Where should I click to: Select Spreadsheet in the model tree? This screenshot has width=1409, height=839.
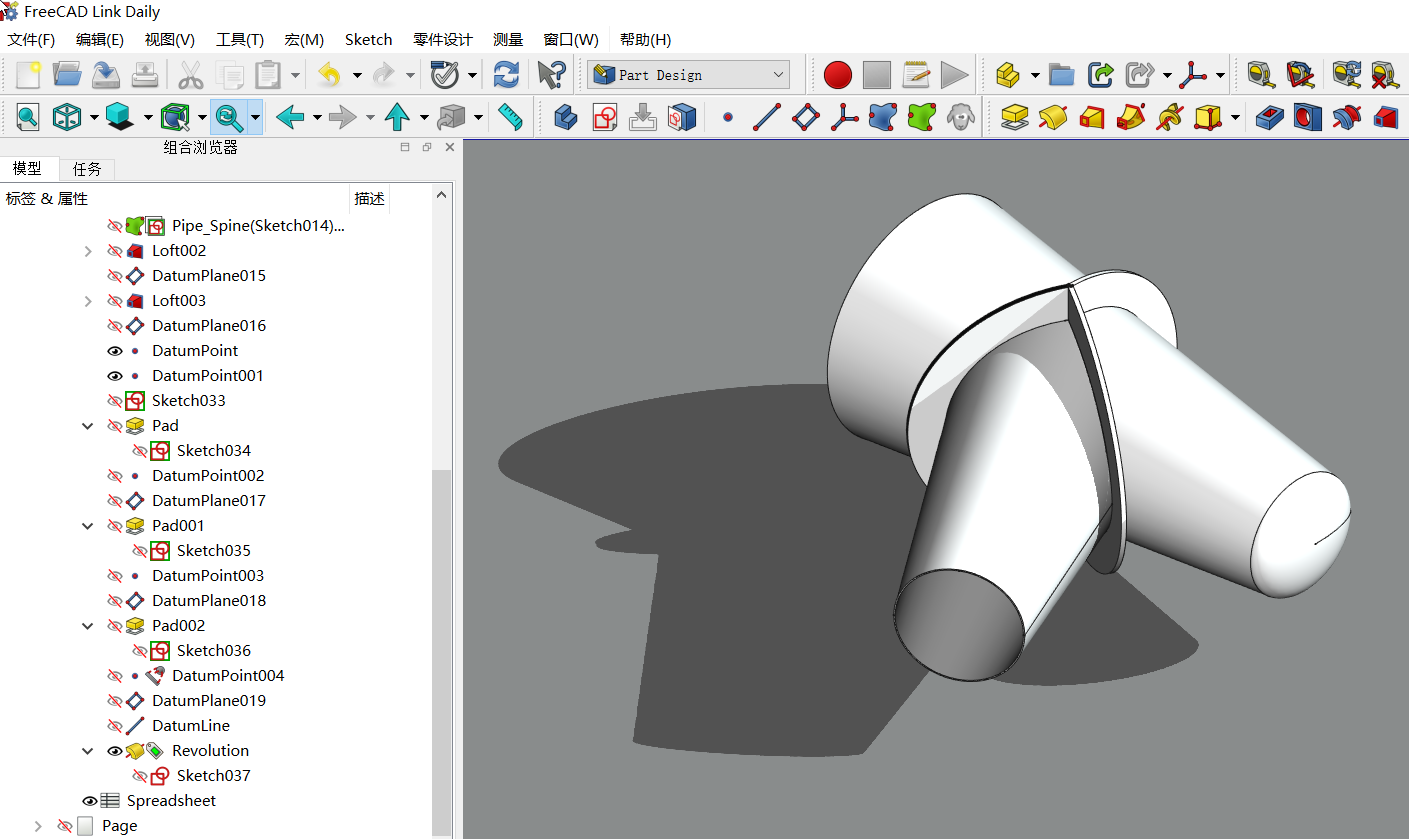point(171,801)
